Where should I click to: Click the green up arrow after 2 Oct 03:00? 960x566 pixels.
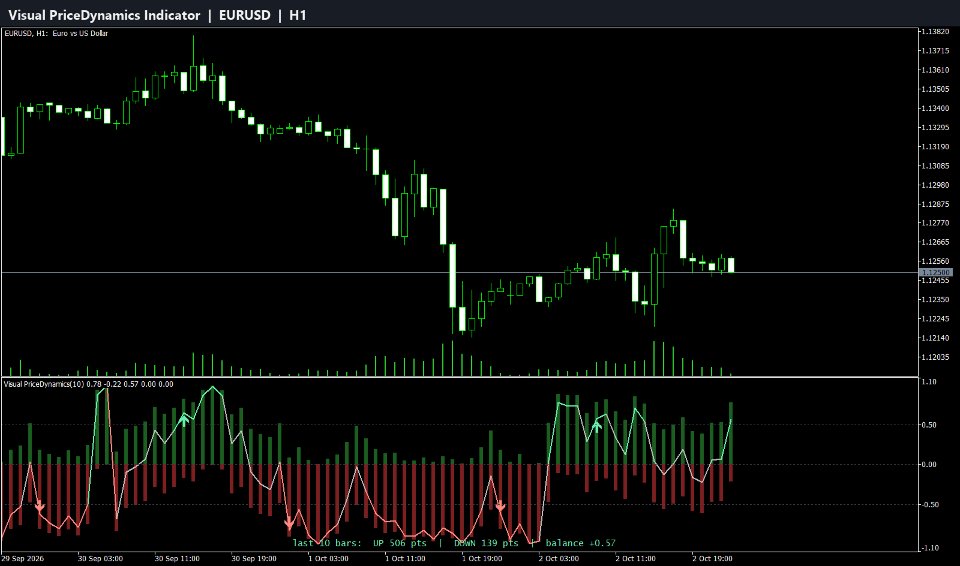click(597, 425)
